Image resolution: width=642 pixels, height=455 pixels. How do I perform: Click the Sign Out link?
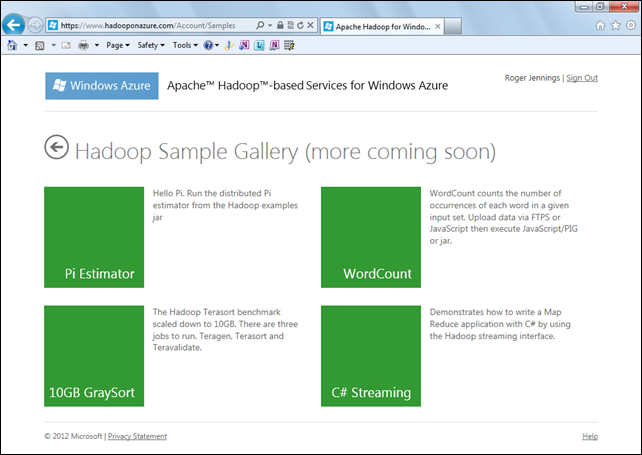(582, 78)
